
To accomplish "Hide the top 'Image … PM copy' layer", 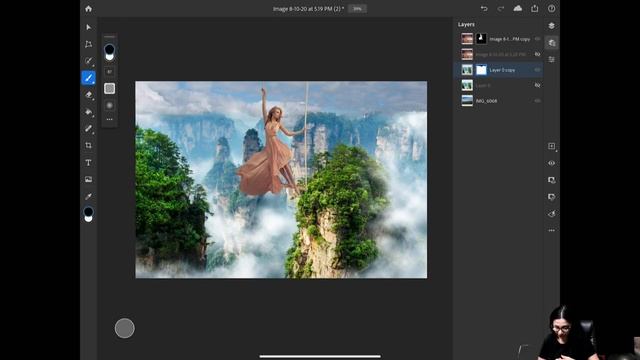I will 538,39.
